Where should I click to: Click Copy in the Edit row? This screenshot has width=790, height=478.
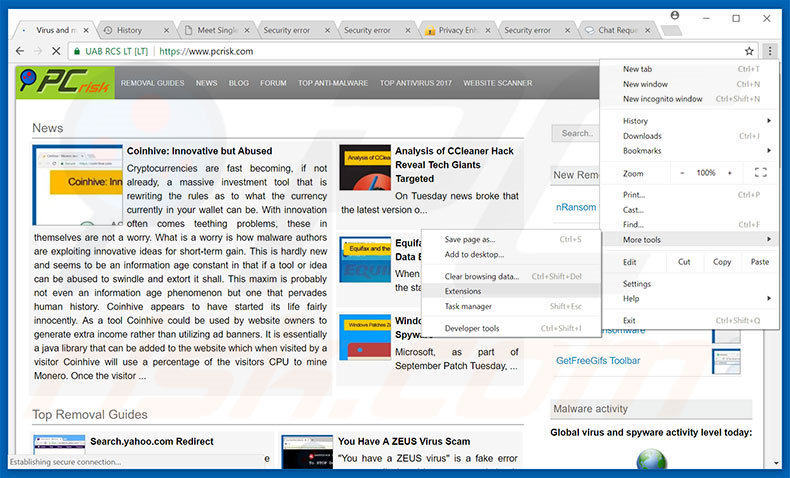721,262
